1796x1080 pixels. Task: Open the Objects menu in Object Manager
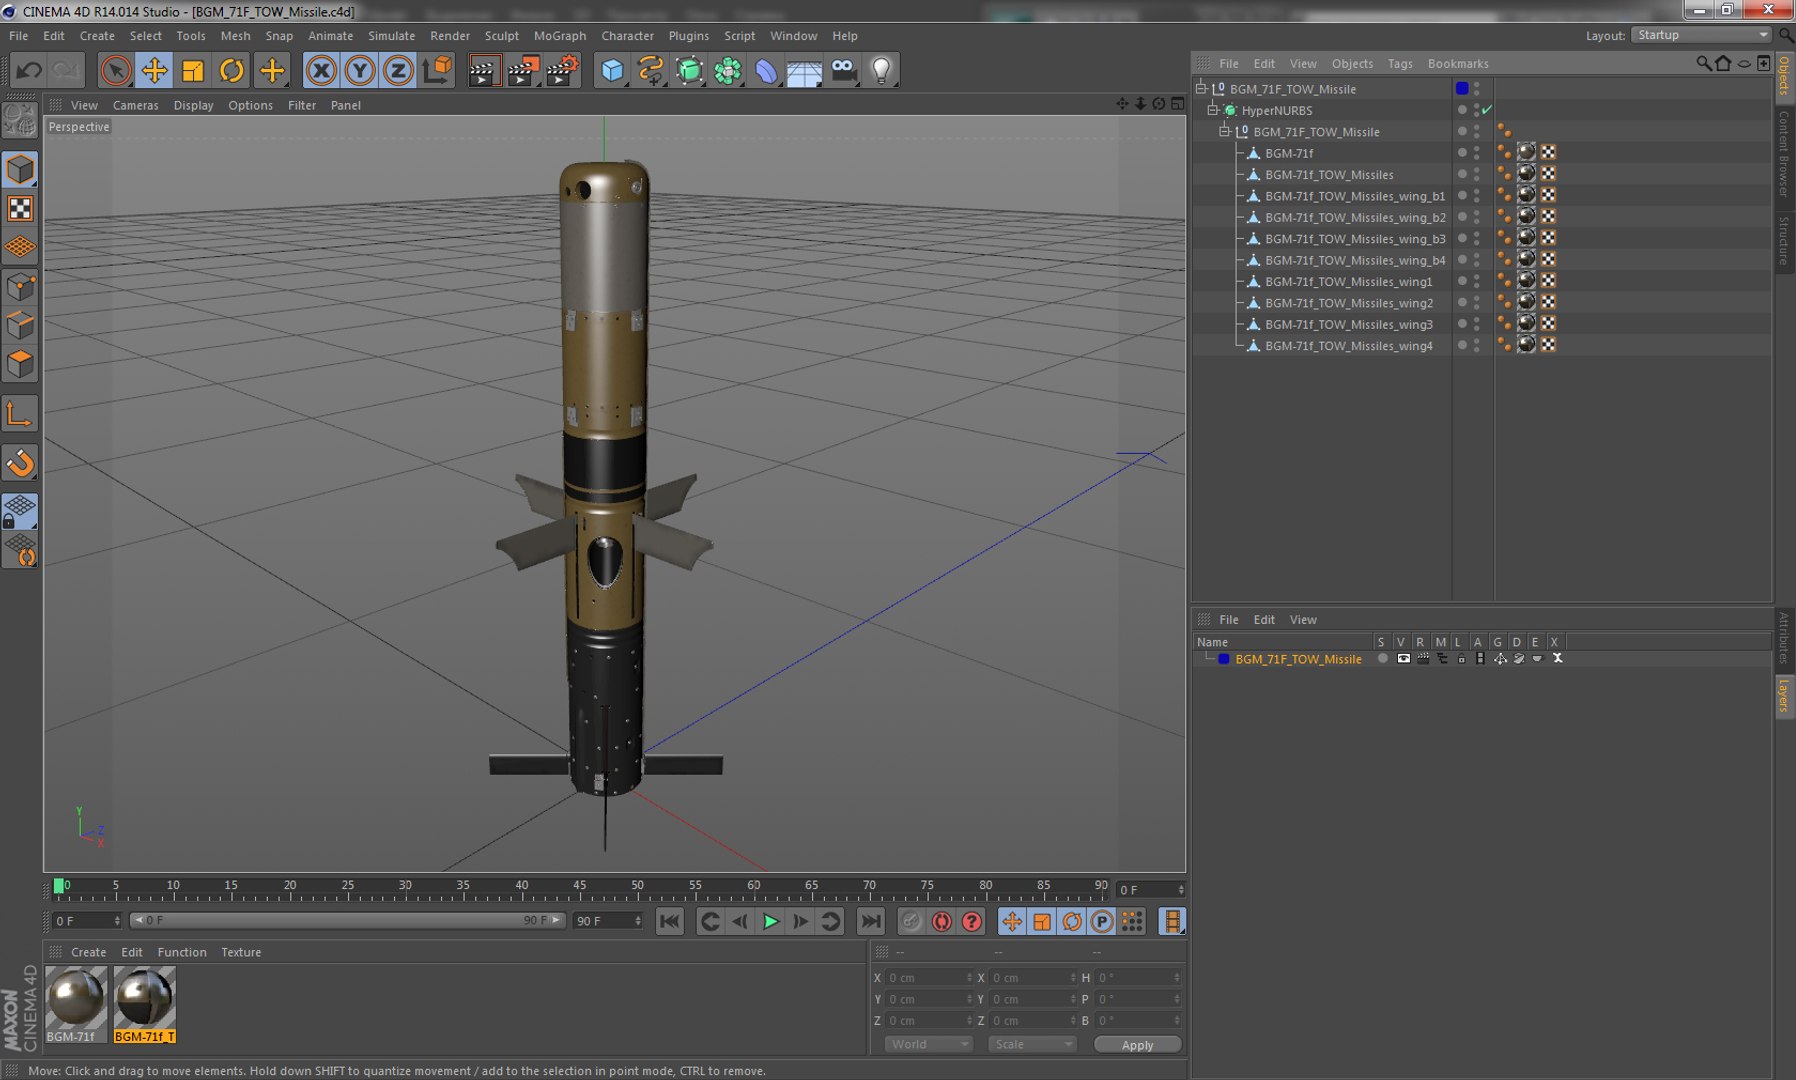(x=1352, y=63)
